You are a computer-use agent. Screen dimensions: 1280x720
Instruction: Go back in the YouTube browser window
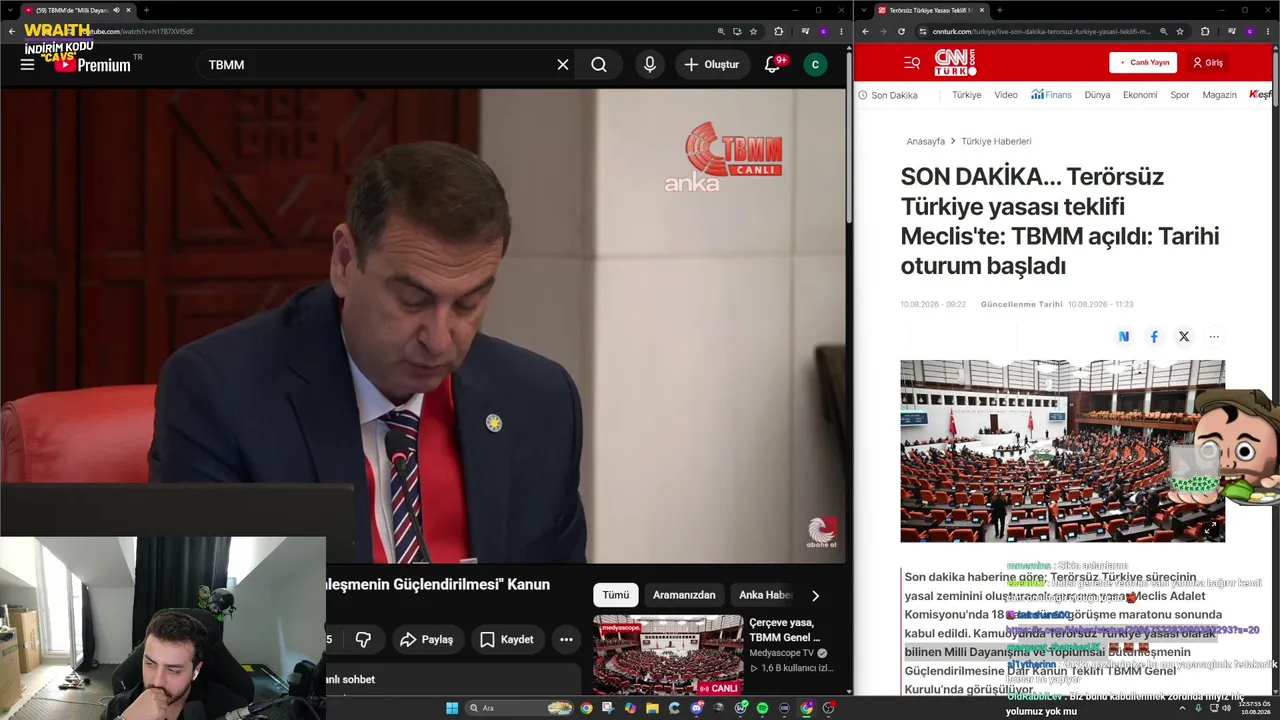[x=12, y=31]
